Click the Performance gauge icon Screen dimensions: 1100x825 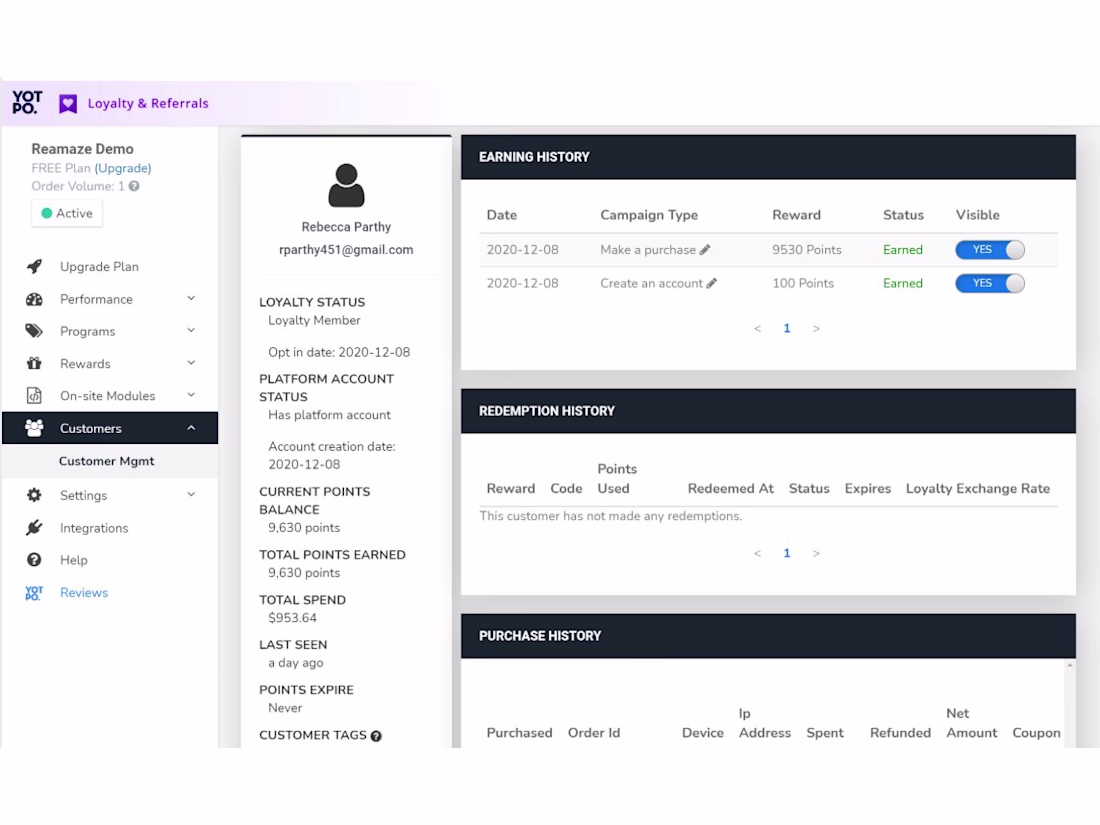coord(34,299)
